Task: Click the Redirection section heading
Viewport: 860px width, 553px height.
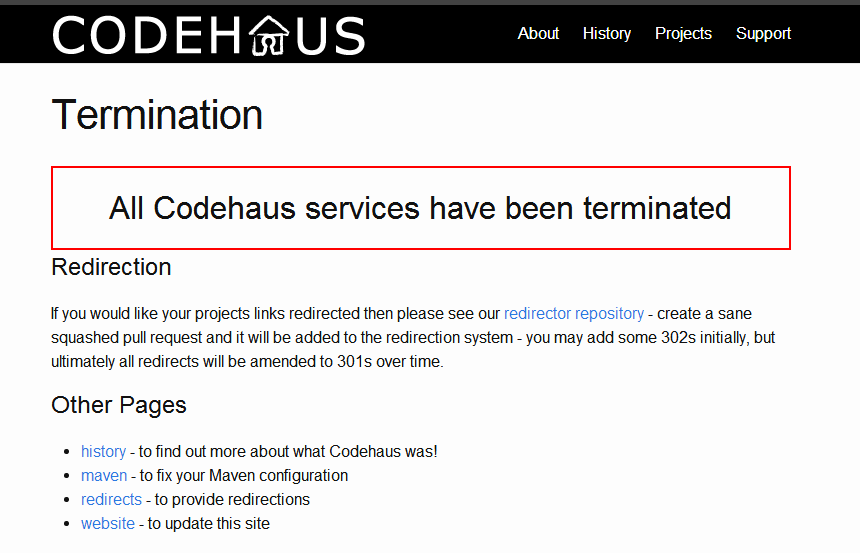Action: (x=111, y=267)
